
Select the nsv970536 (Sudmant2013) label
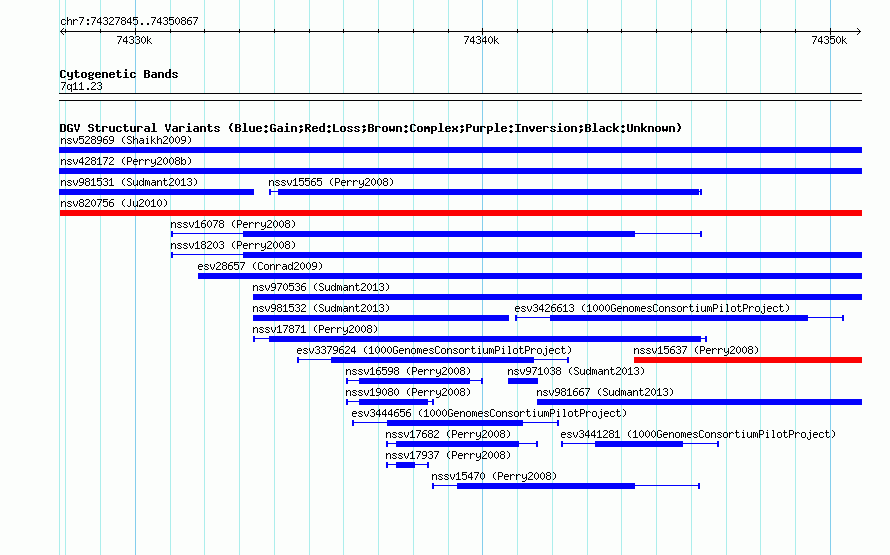coord(321,287)
